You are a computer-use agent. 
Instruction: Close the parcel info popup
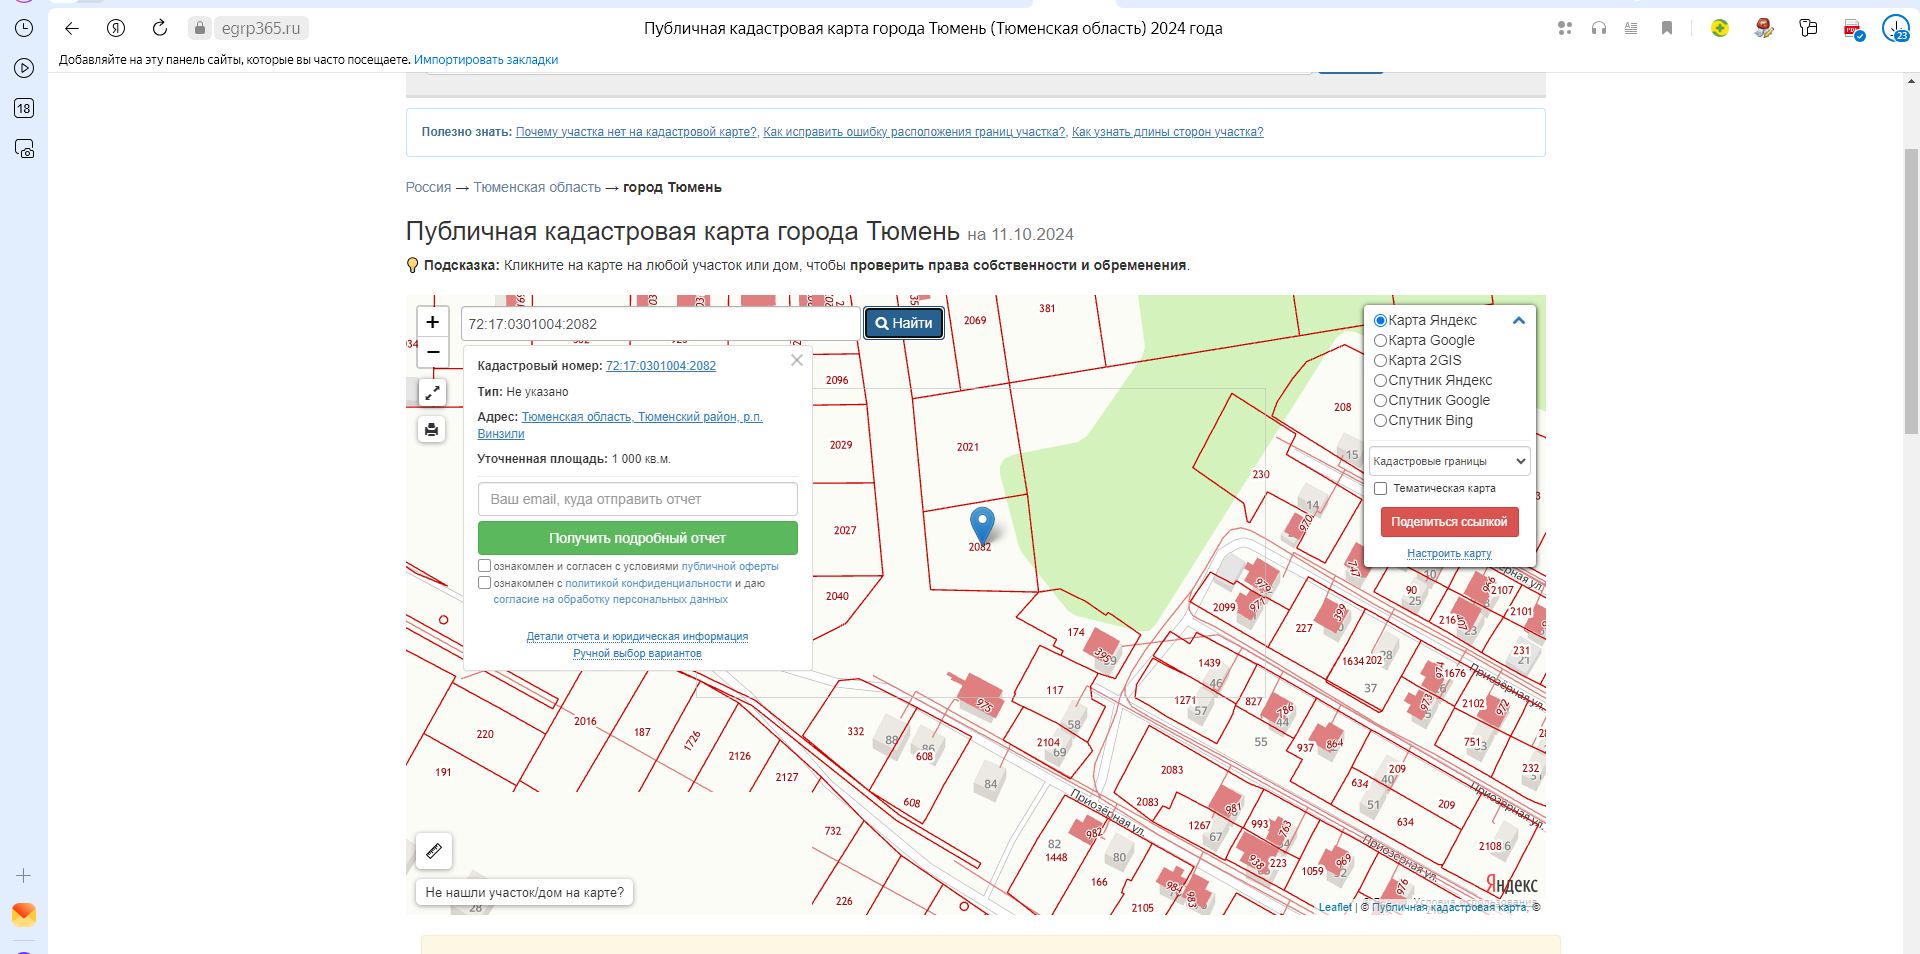tap(797, 360)
